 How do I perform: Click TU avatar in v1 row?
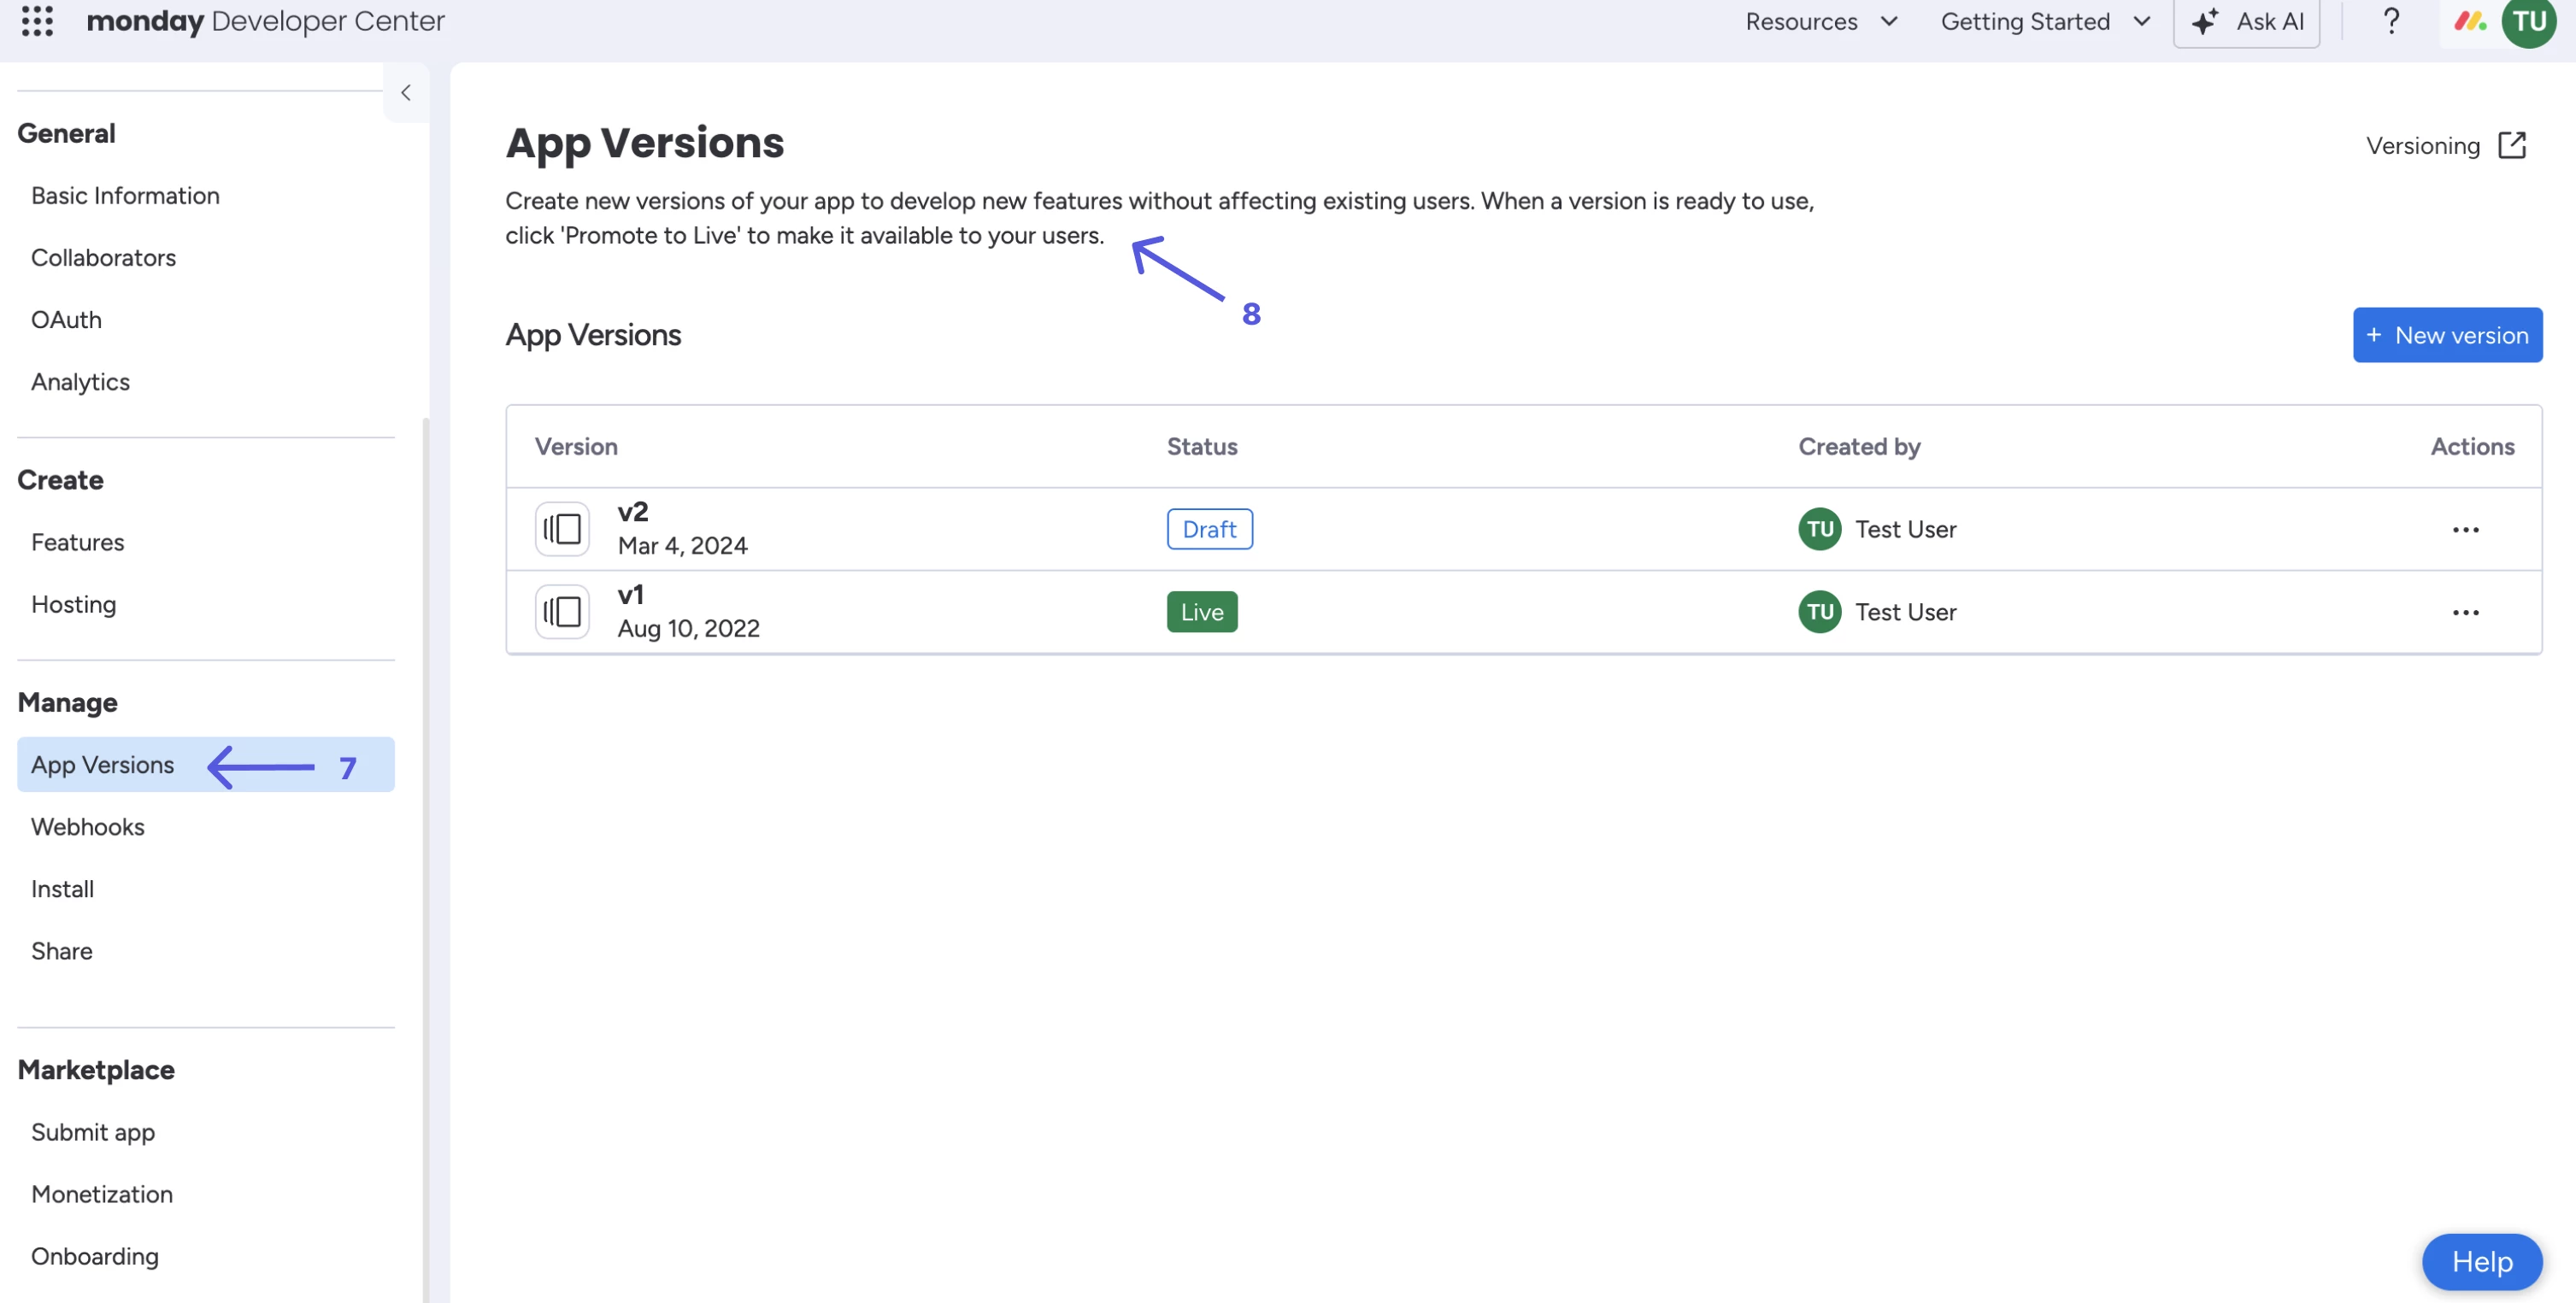coord(1819,612)
